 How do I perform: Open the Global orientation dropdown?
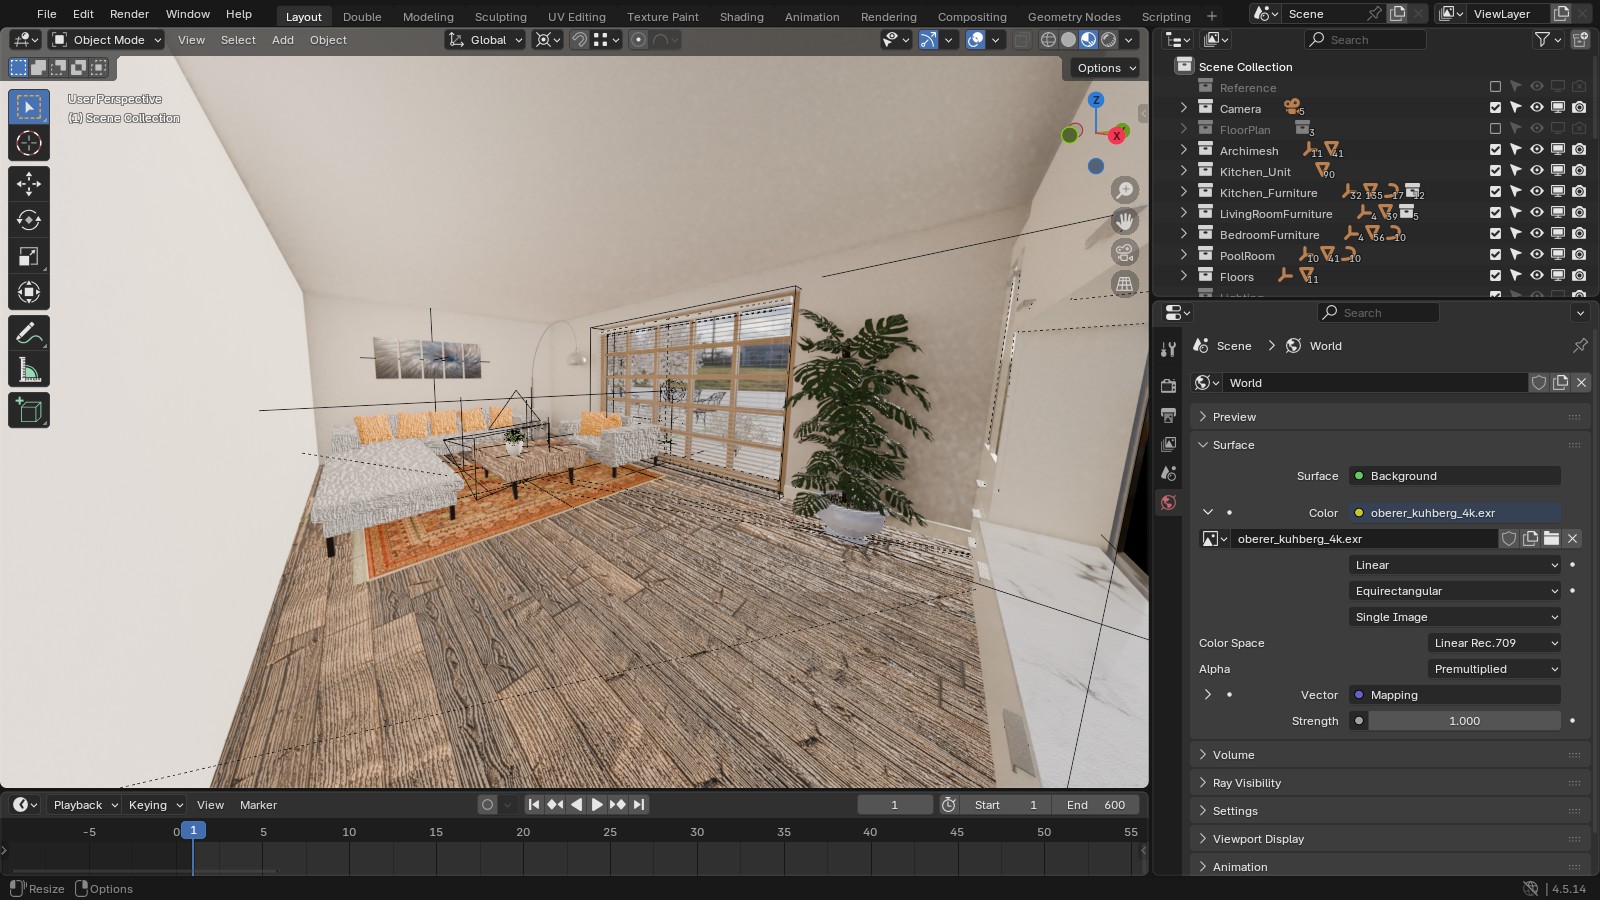coord(485,40)
